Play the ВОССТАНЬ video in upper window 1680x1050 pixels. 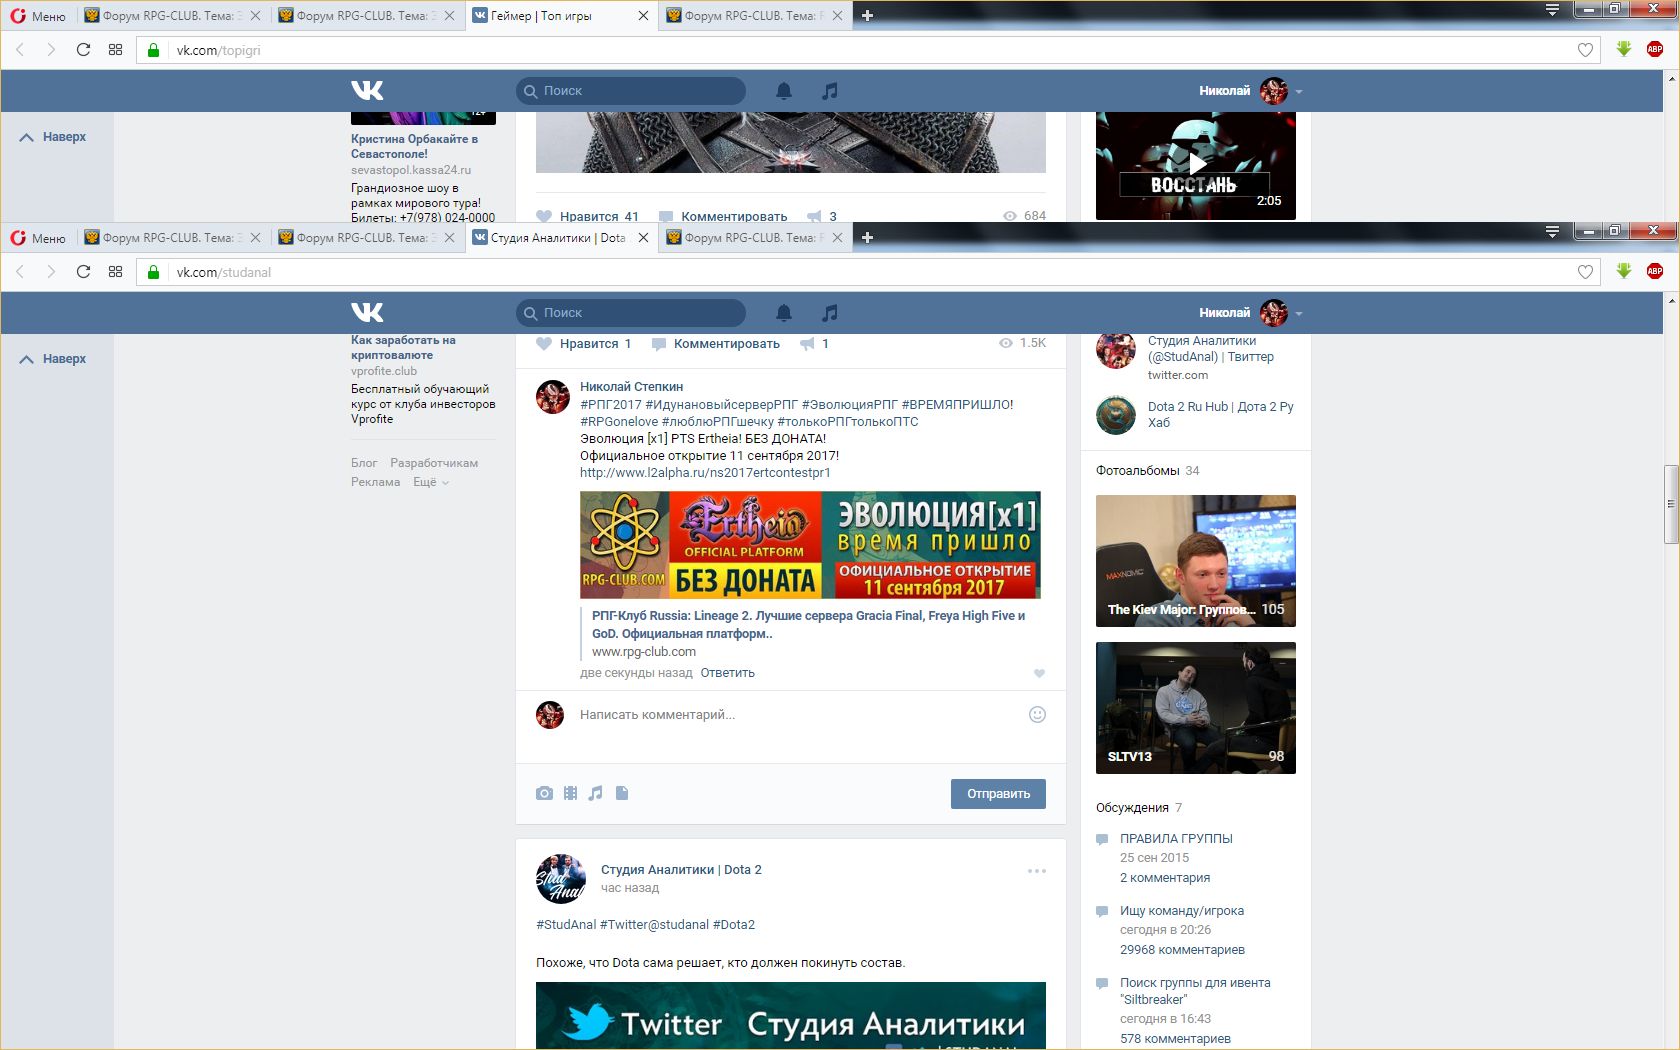coord(1196,166)
